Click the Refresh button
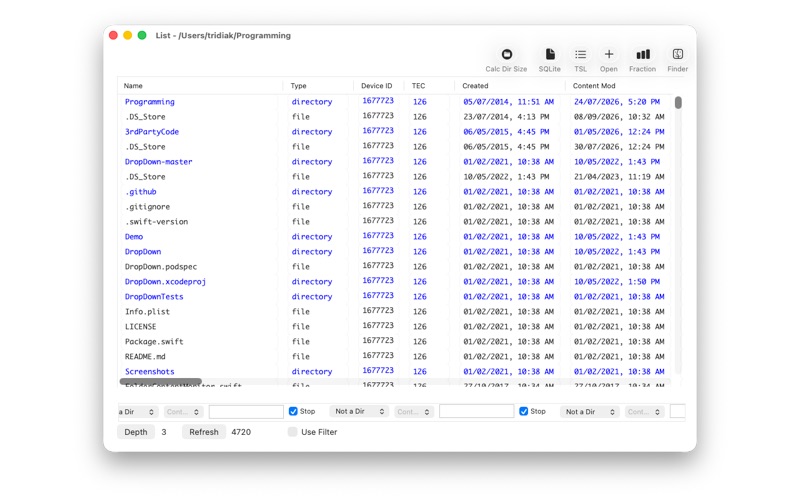 pyautogui.click(x=204, y=432)
